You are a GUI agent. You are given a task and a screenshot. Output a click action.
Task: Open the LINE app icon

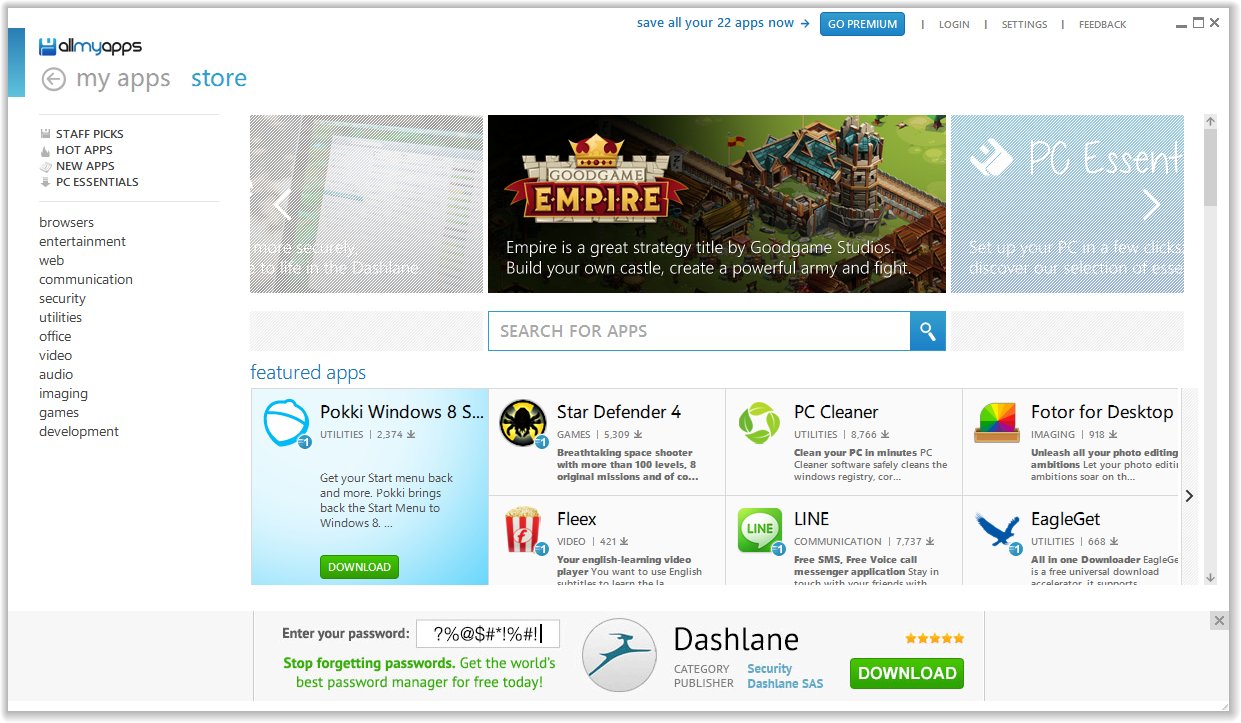pyautogui.click(x=759, y=530)
